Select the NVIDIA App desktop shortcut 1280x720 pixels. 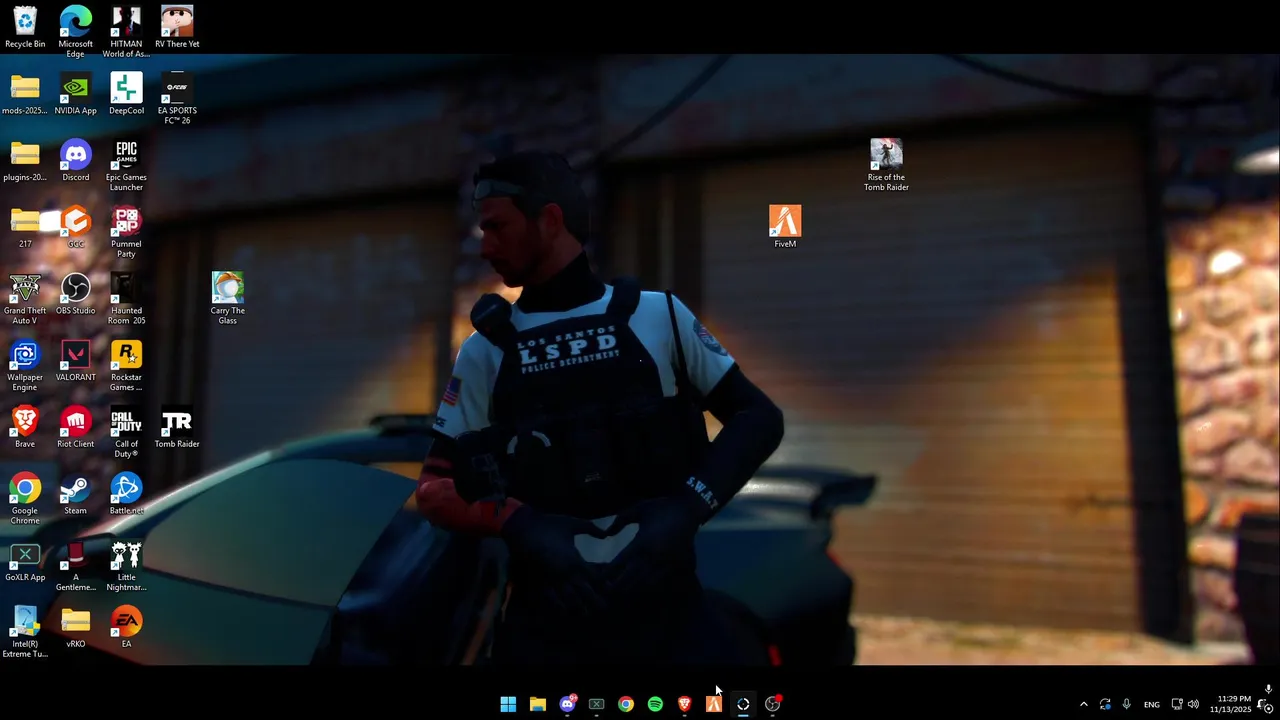tap(76, 94)
